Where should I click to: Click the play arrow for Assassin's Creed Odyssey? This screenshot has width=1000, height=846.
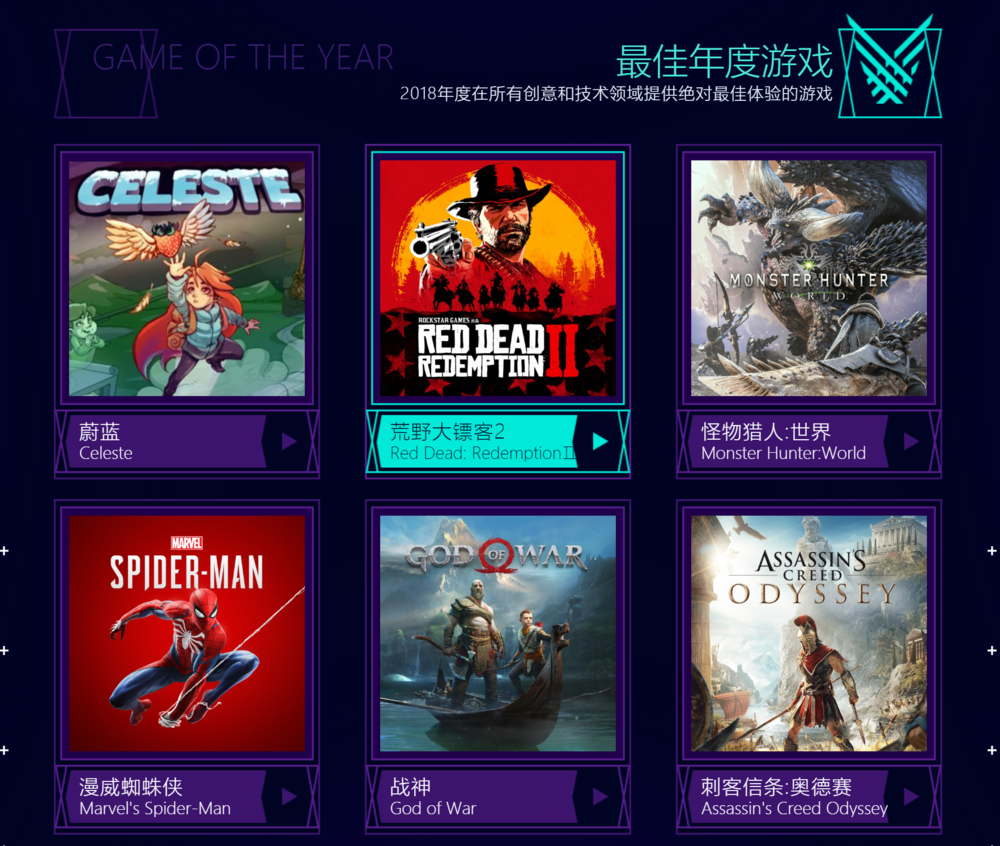click(x=911, y=796)
